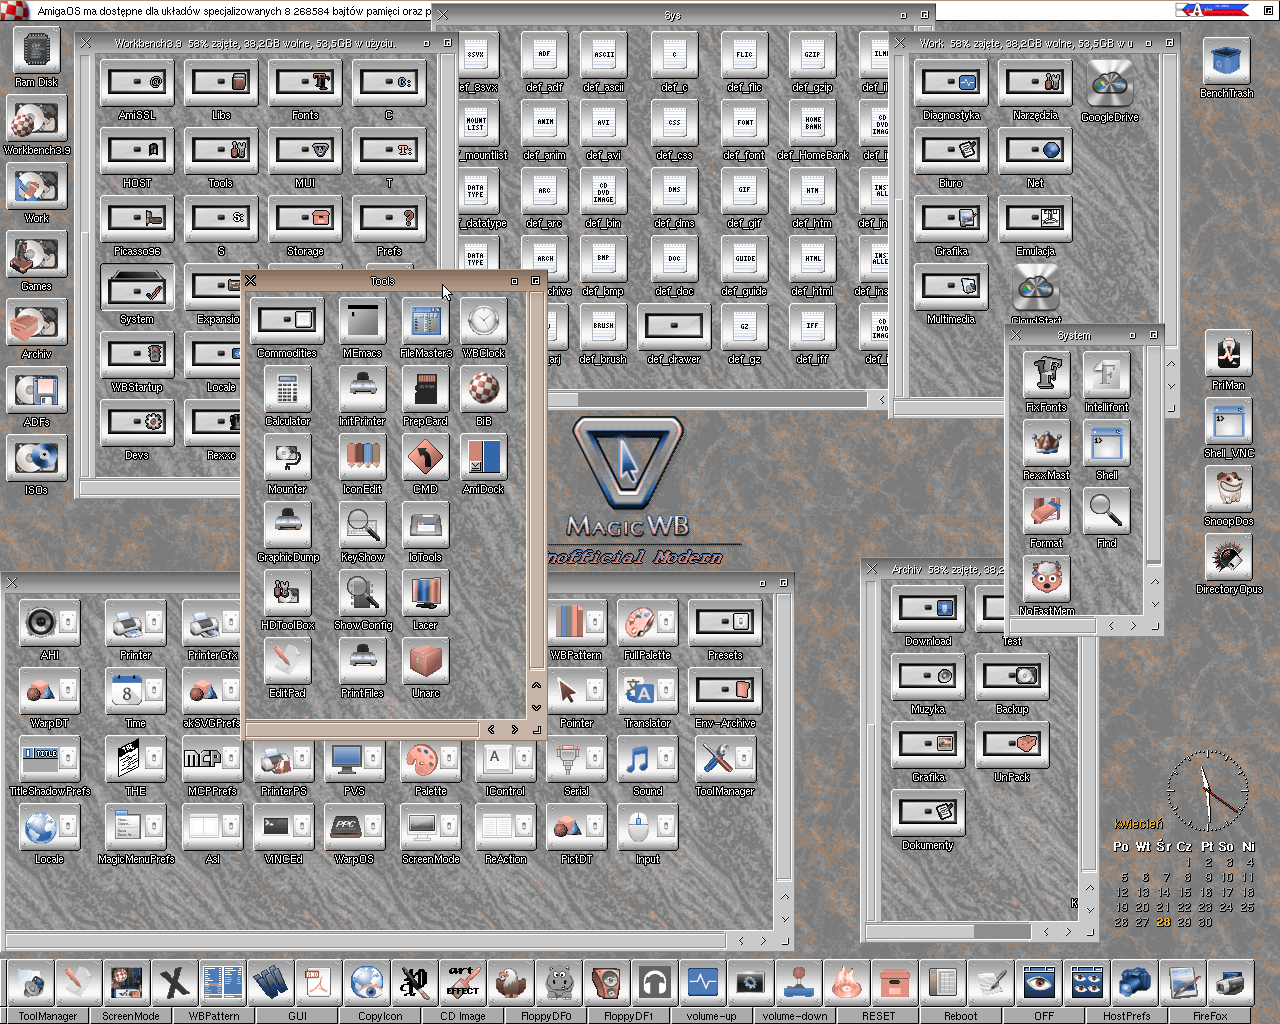This screenshot has width=1280, height=1024.
Task: Click the BenchTrash icon
Action: (1226, 62)
